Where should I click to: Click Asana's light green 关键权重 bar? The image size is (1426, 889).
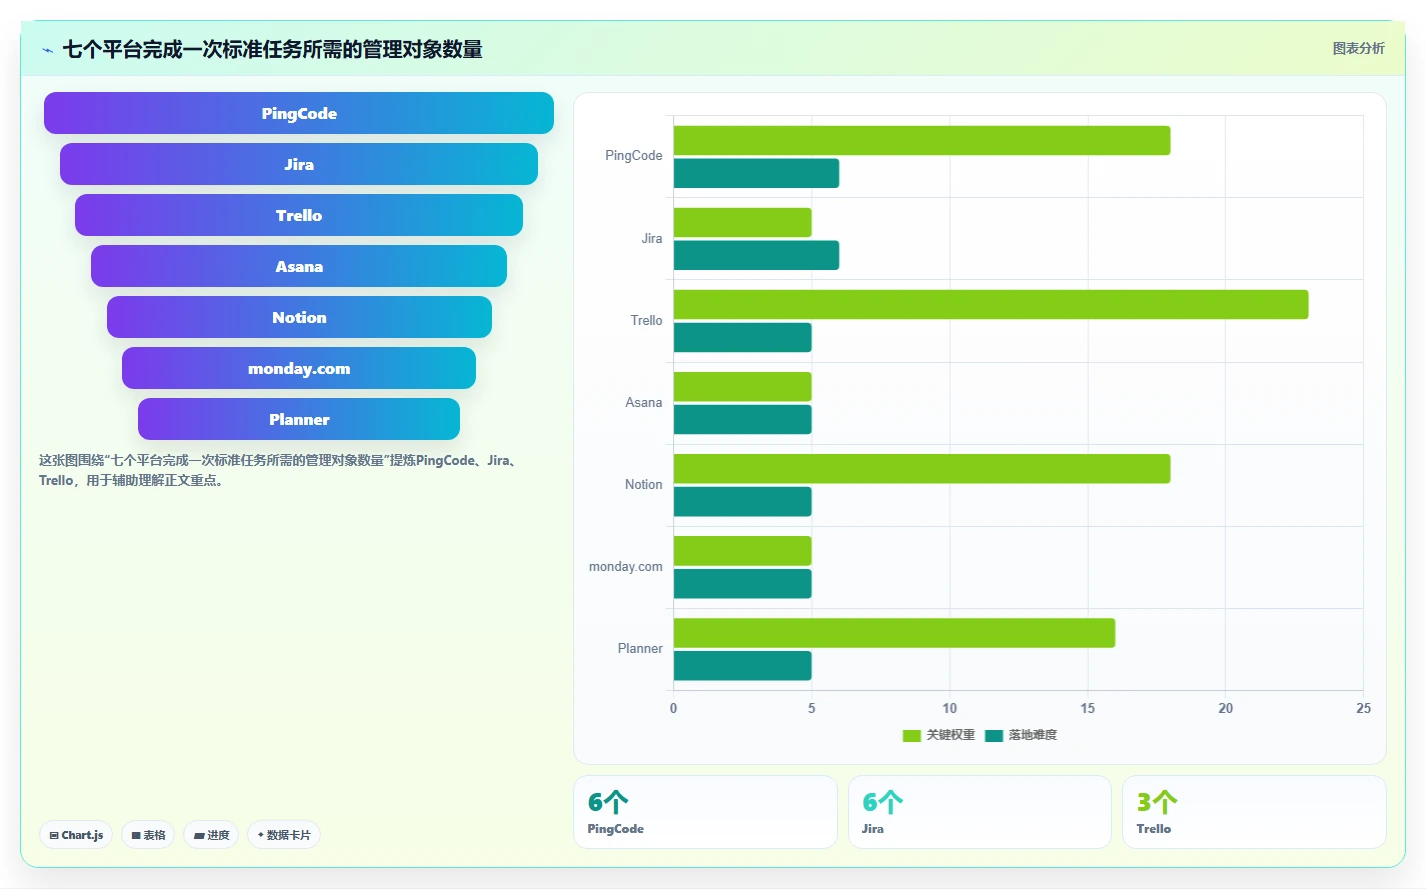coord(742,387)
